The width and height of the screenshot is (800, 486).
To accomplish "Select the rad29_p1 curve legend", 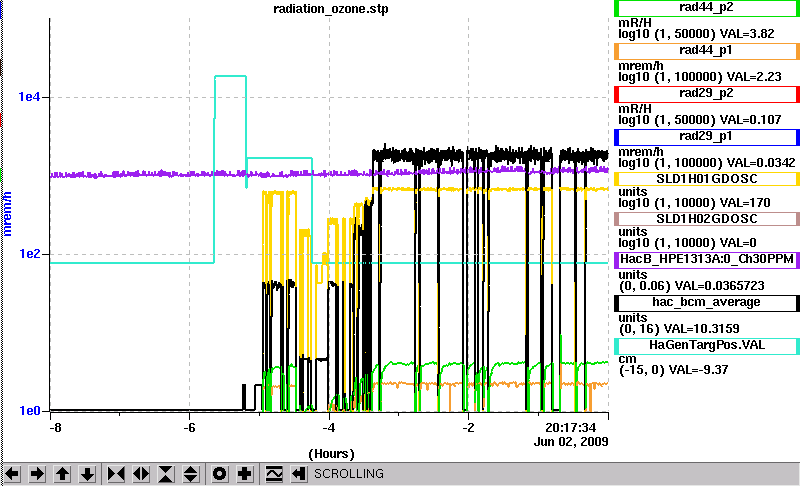I will point(707,137).
